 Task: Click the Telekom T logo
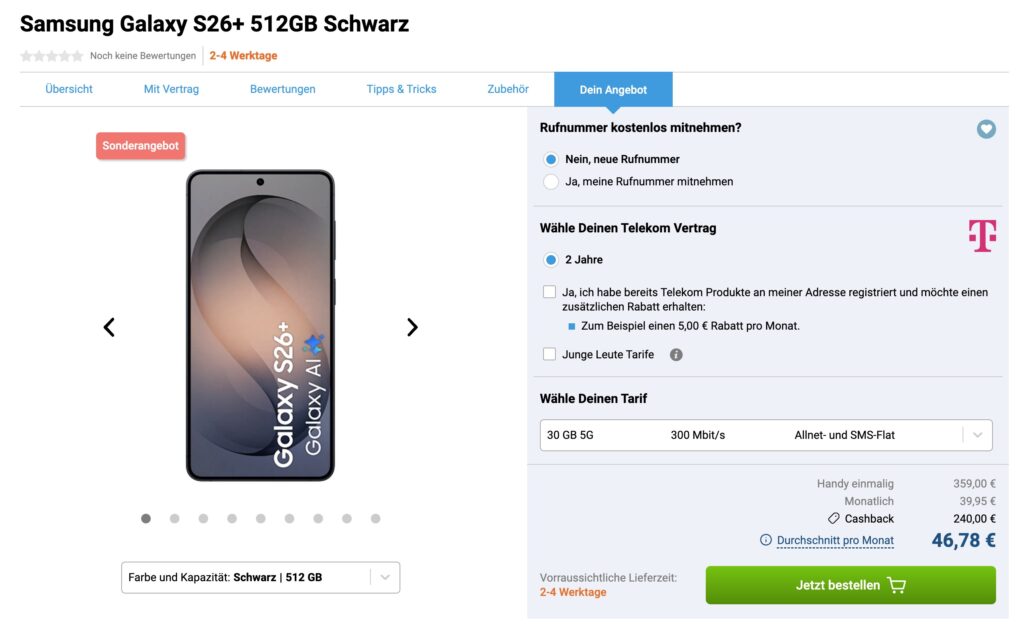[x=982, y=236]
